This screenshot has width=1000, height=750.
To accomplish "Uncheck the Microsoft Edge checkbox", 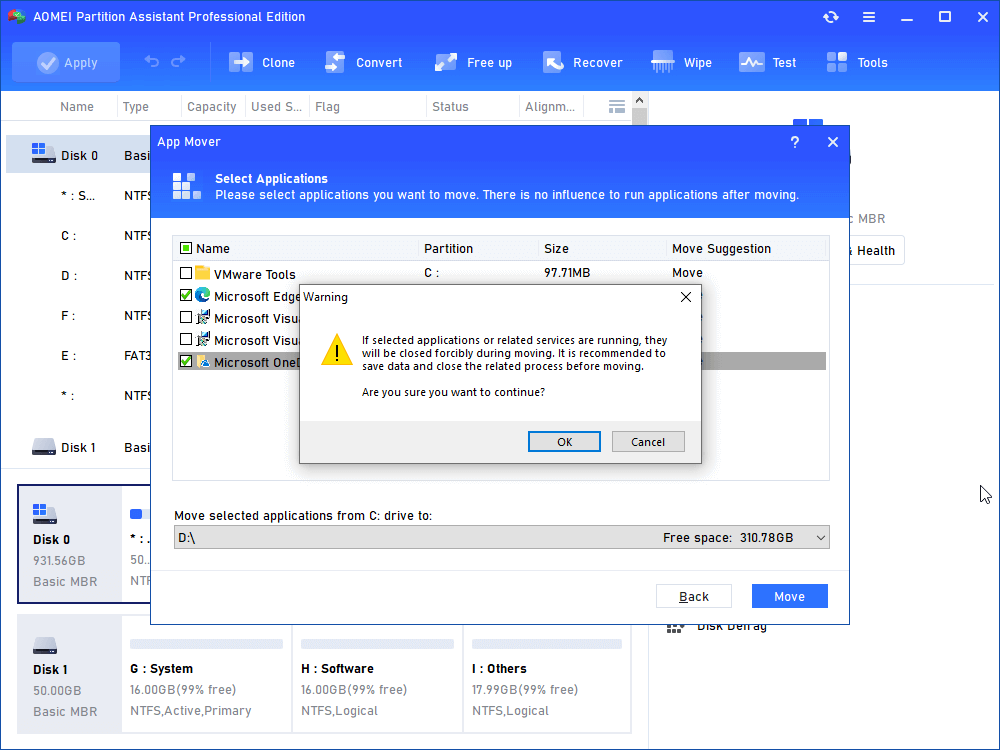I will pos(186,295).
